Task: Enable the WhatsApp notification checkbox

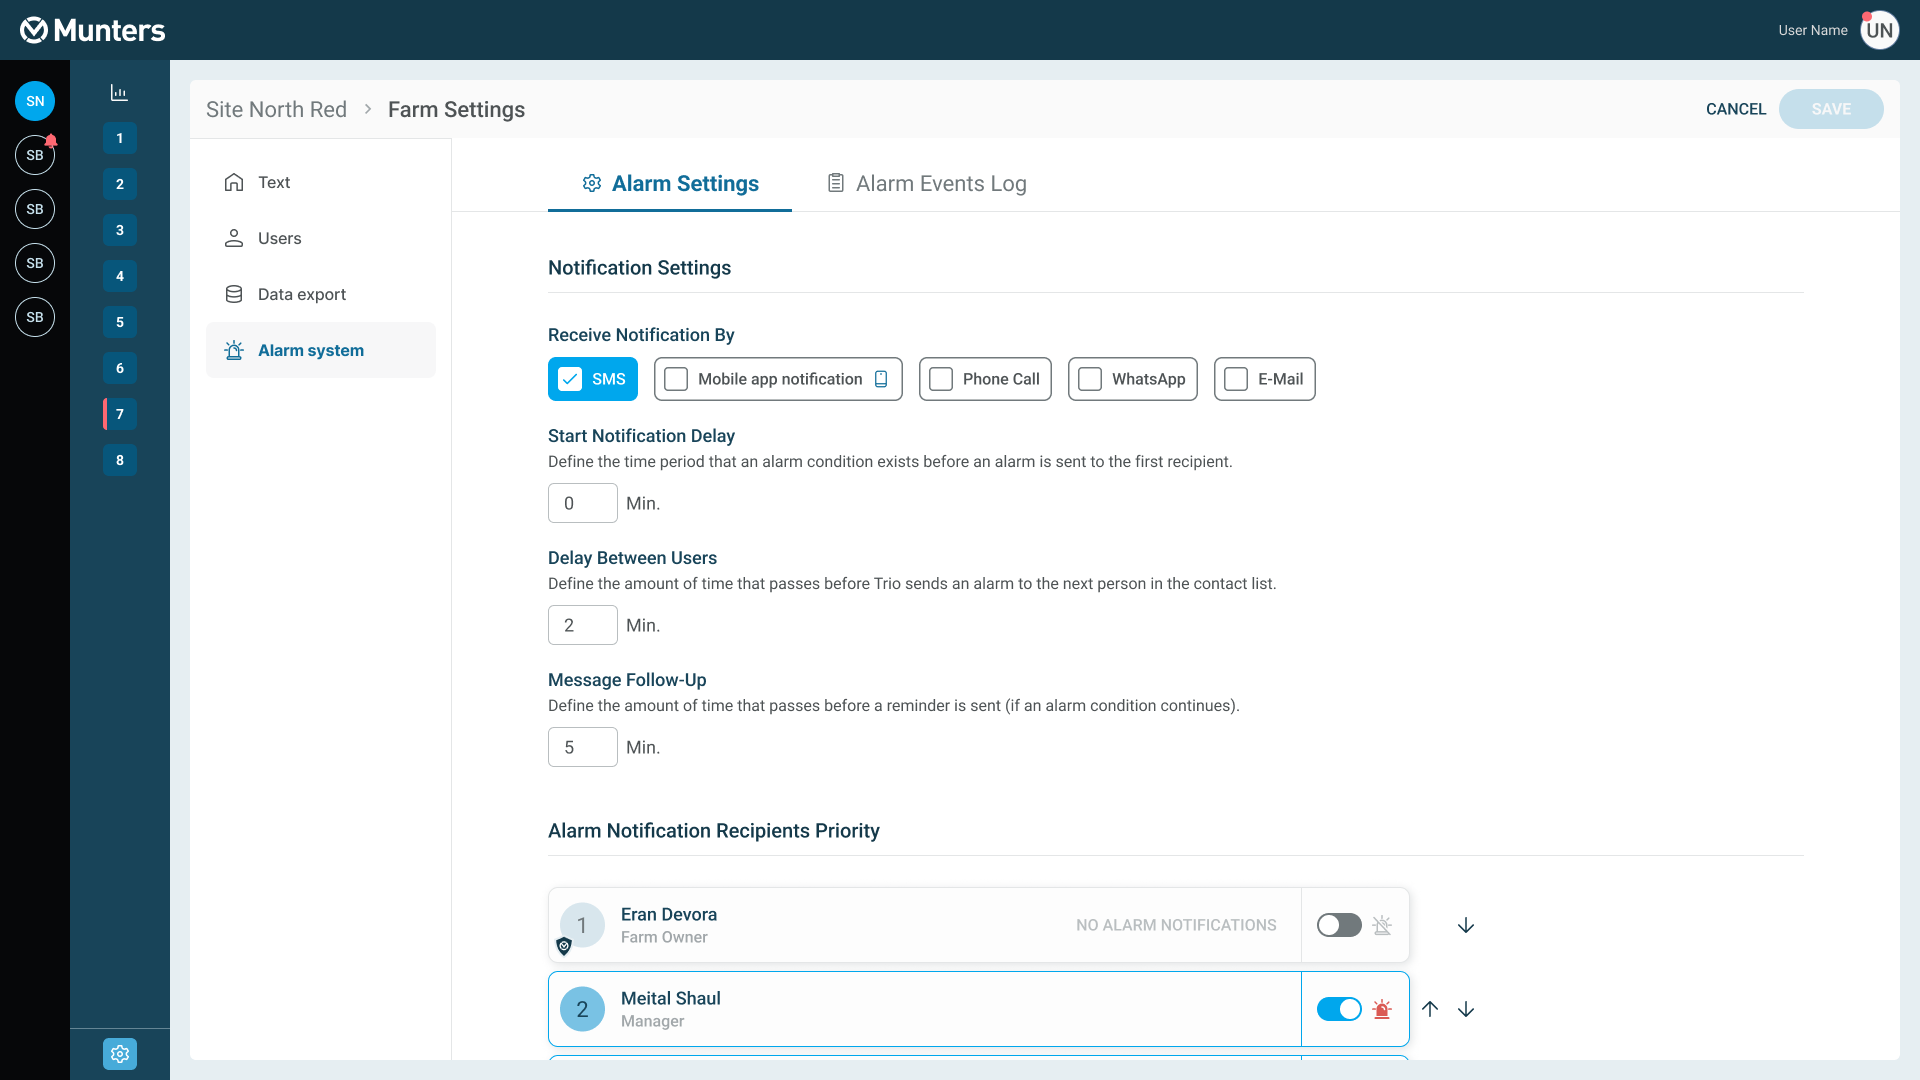Action: coord(1091,379)
